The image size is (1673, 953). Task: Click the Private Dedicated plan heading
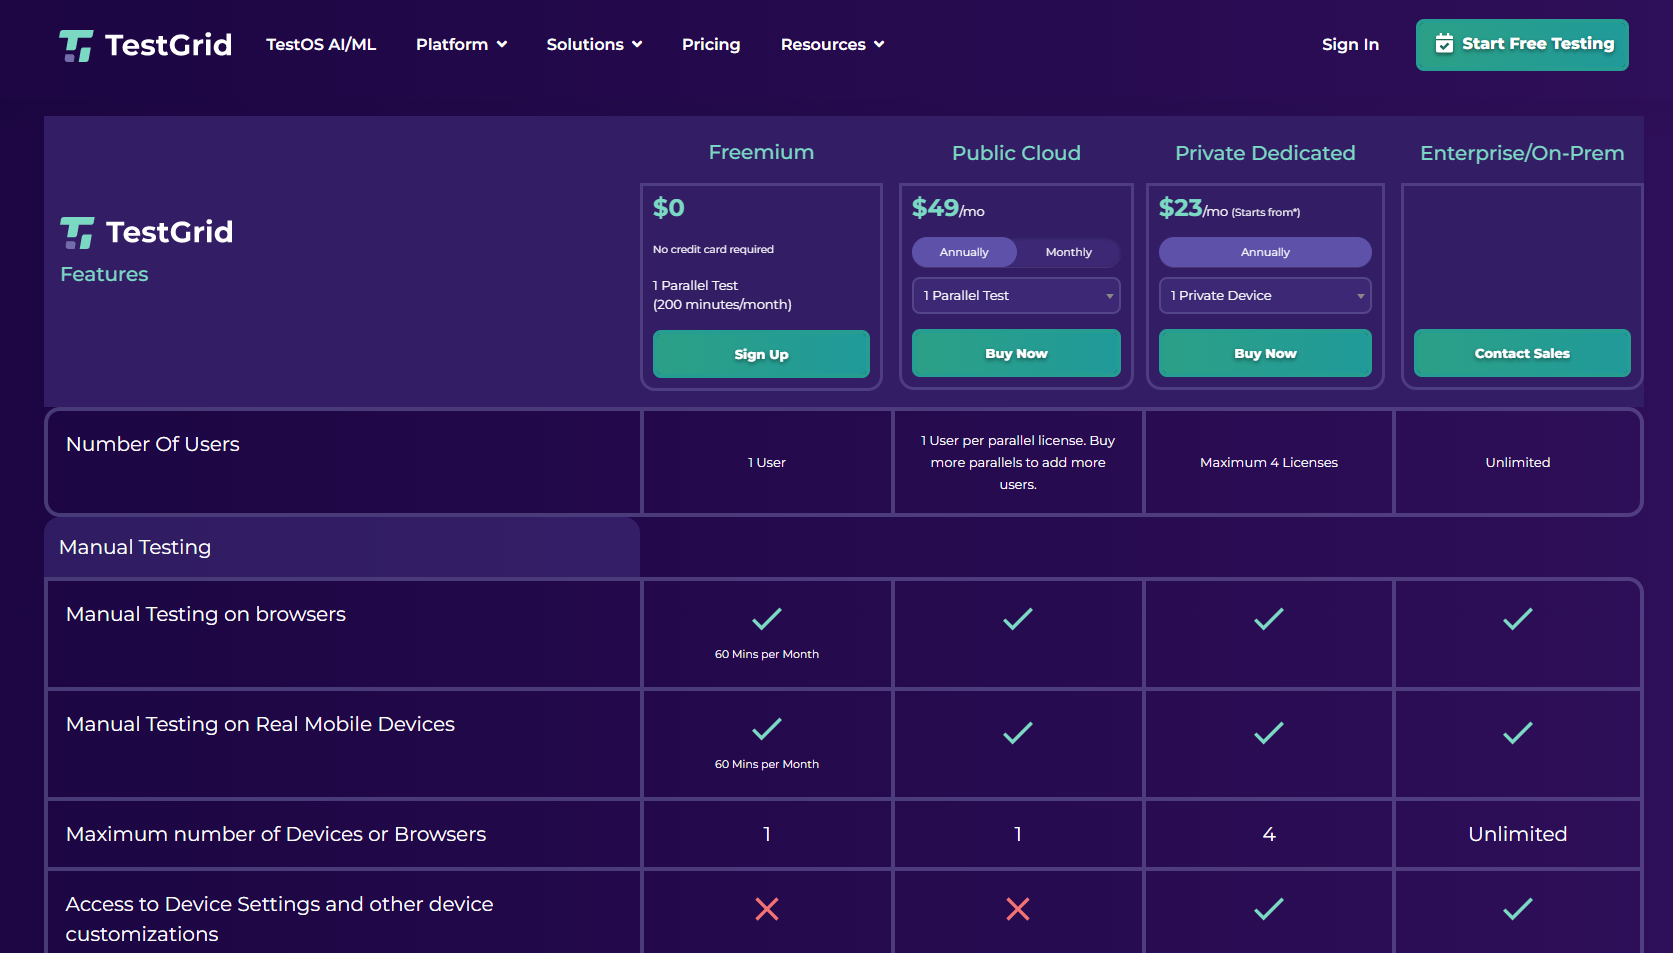1265,153
